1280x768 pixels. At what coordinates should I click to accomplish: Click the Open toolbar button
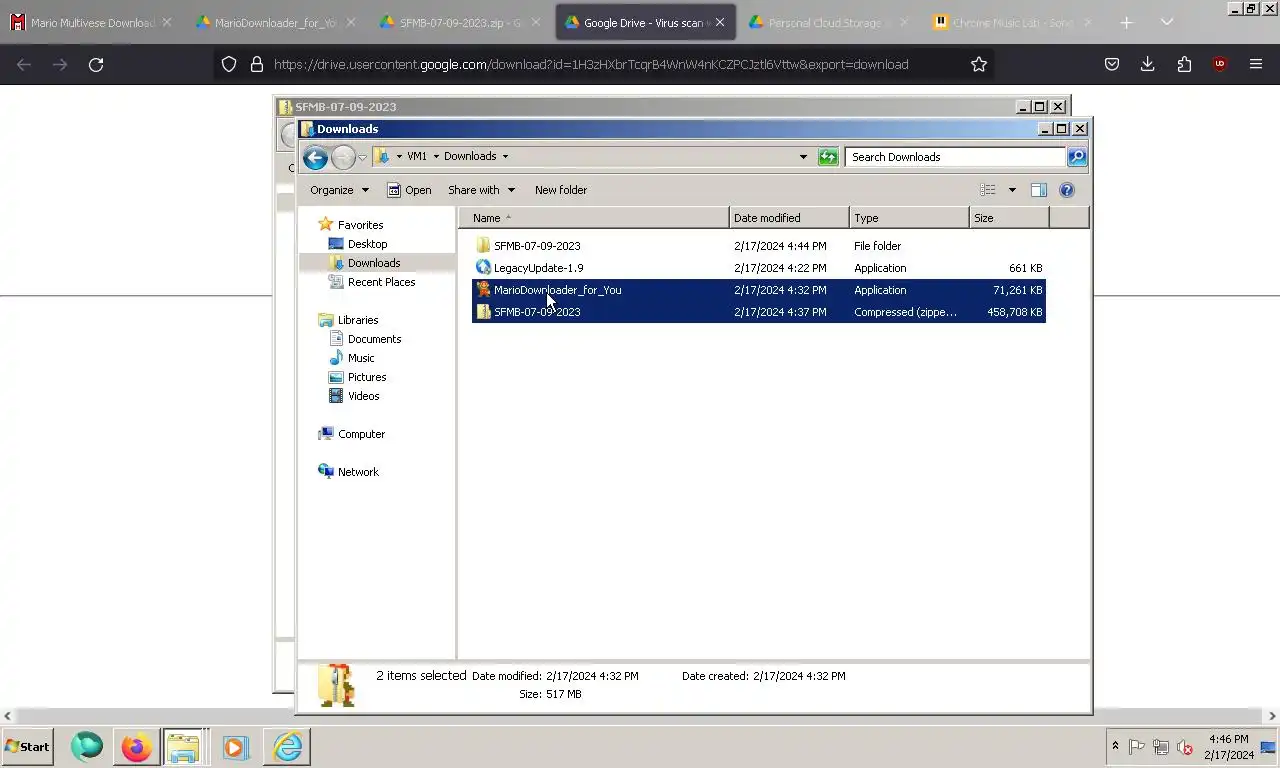coord(409,190)
